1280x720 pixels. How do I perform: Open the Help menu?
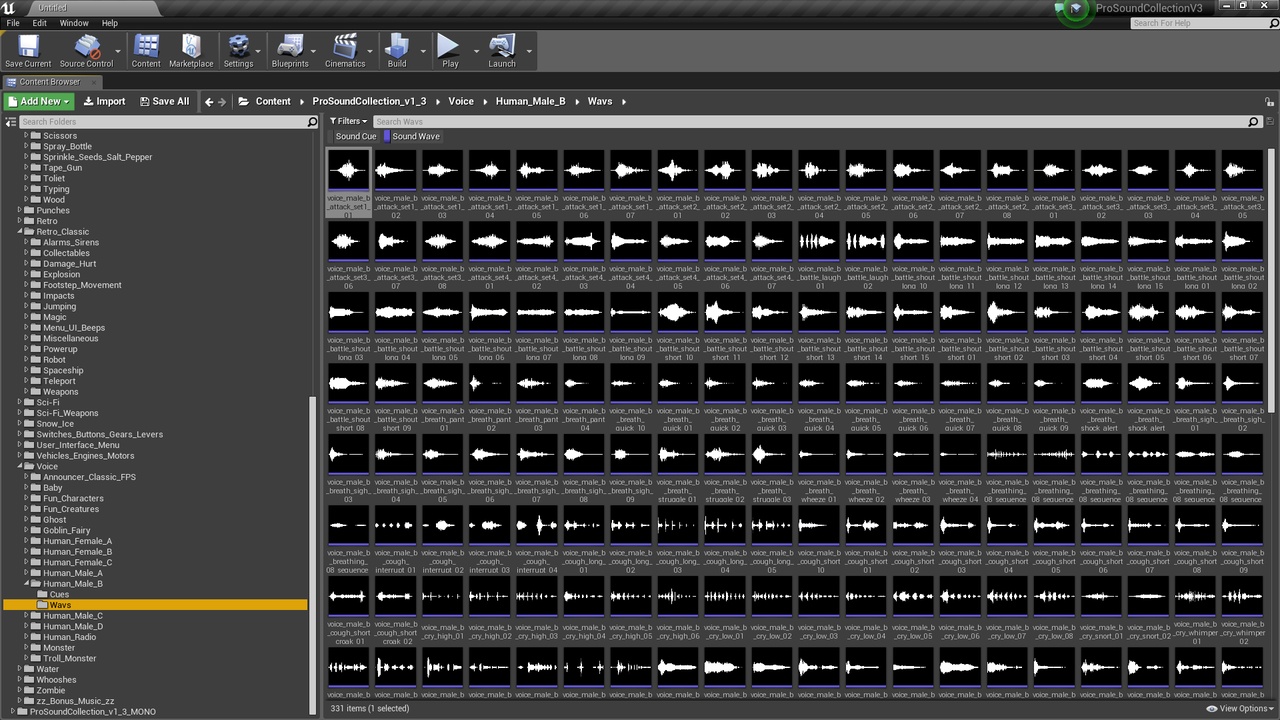[110, 23]
